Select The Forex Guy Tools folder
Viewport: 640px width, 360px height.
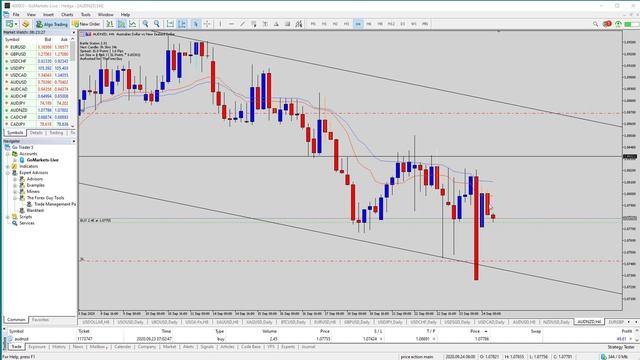45,198
